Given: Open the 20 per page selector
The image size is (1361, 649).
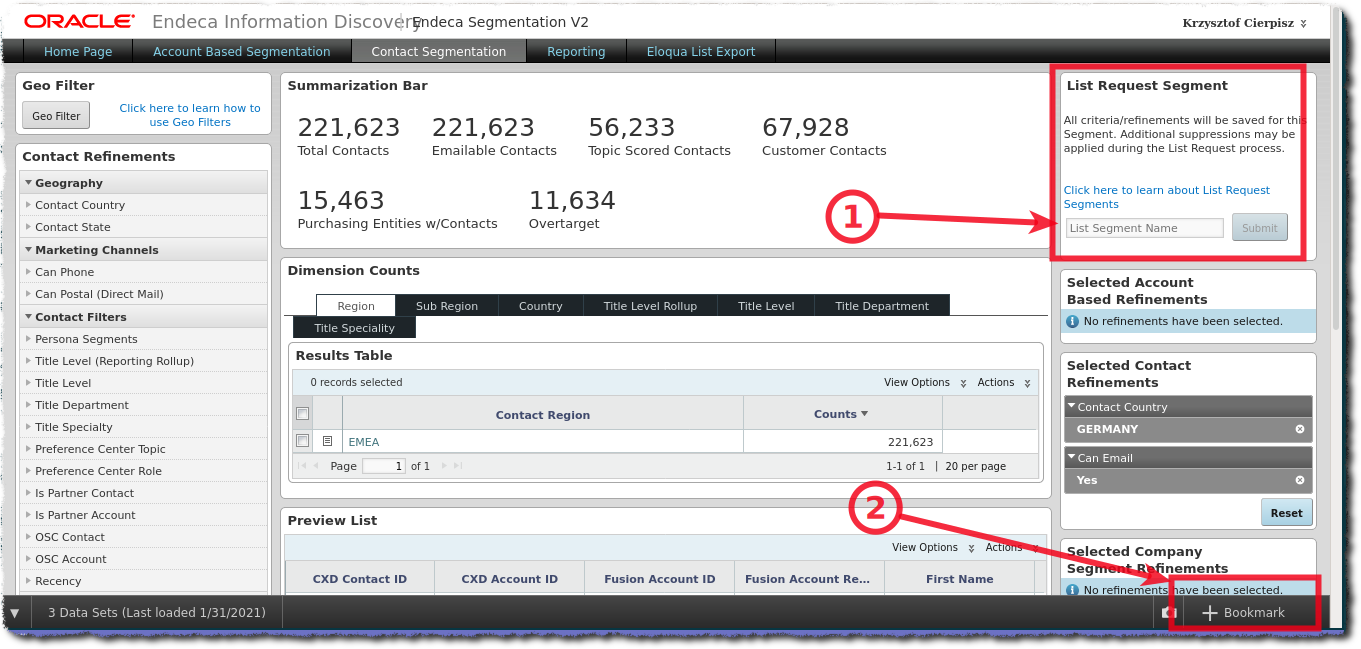Looking at the screenshot, I should click(976, 466).
